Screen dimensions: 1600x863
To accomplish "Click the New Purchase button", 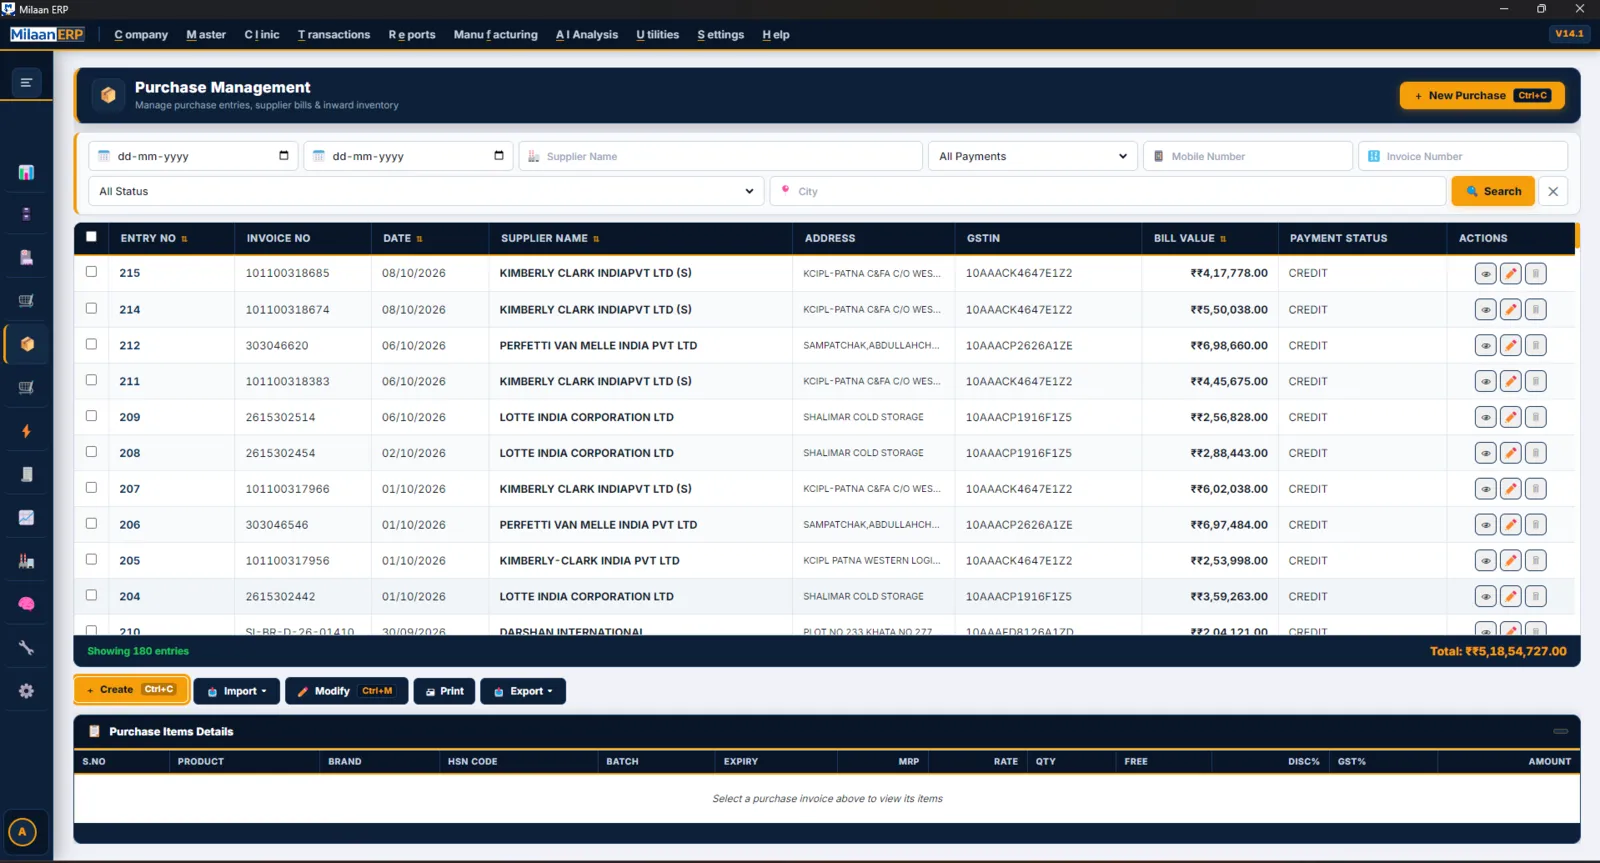I will click(x=1482, y=96).
